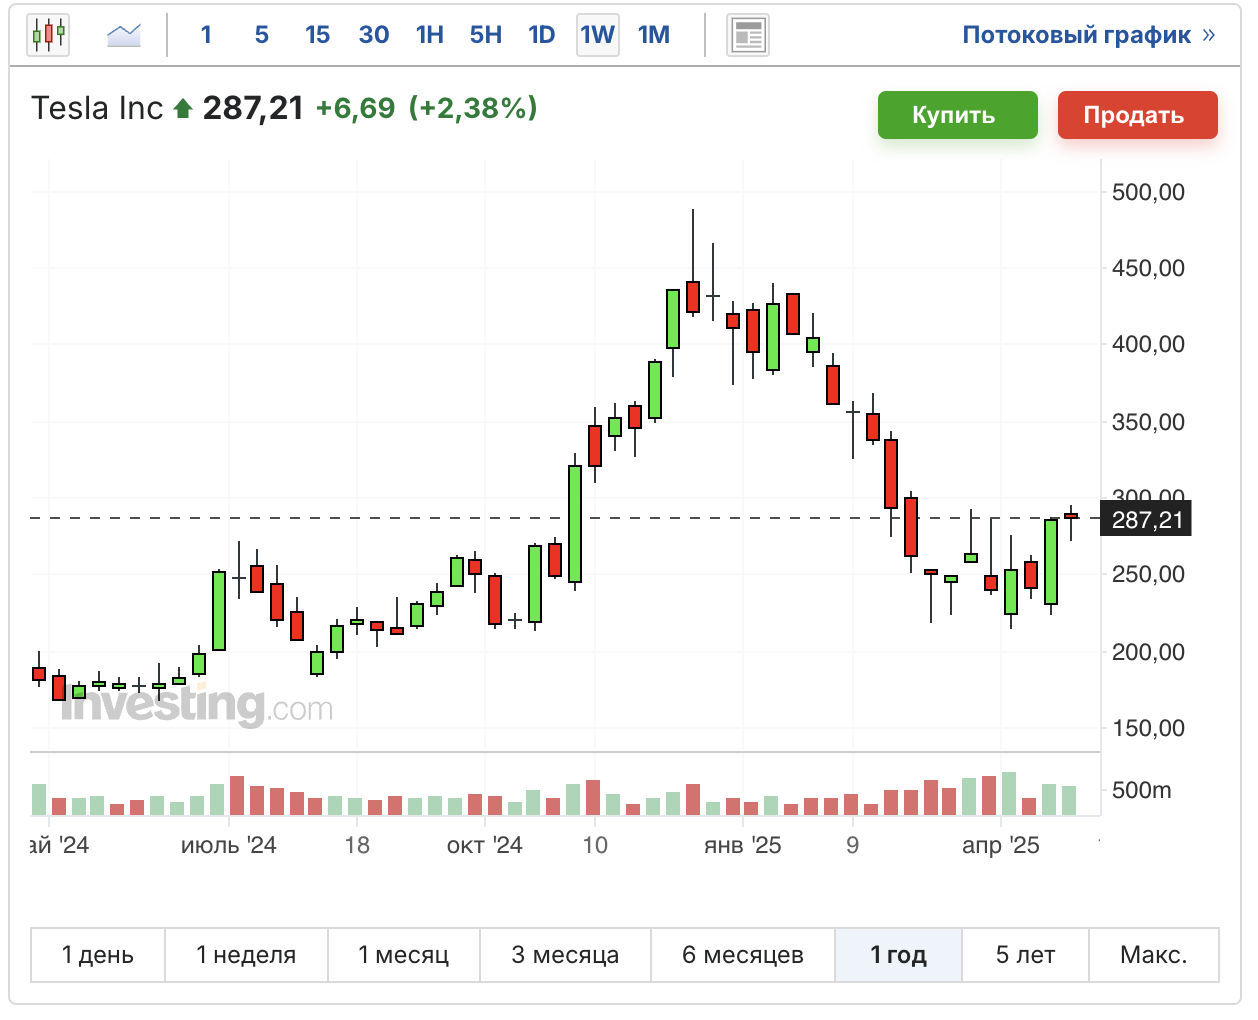Click the green Купить button
This screenshot has width=1258, height=1020.
[x=958, y=115]
